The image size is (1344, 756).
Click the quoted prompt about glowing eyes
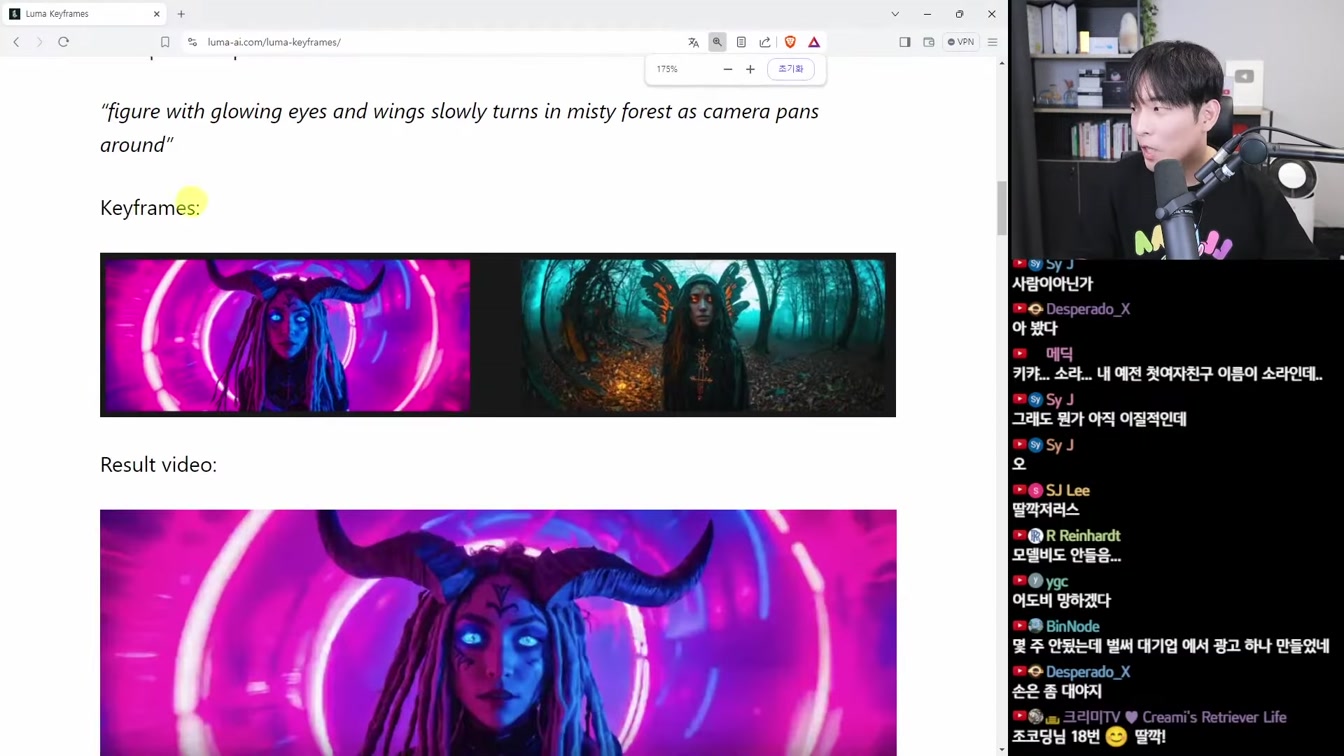click(x=459, y=127)
